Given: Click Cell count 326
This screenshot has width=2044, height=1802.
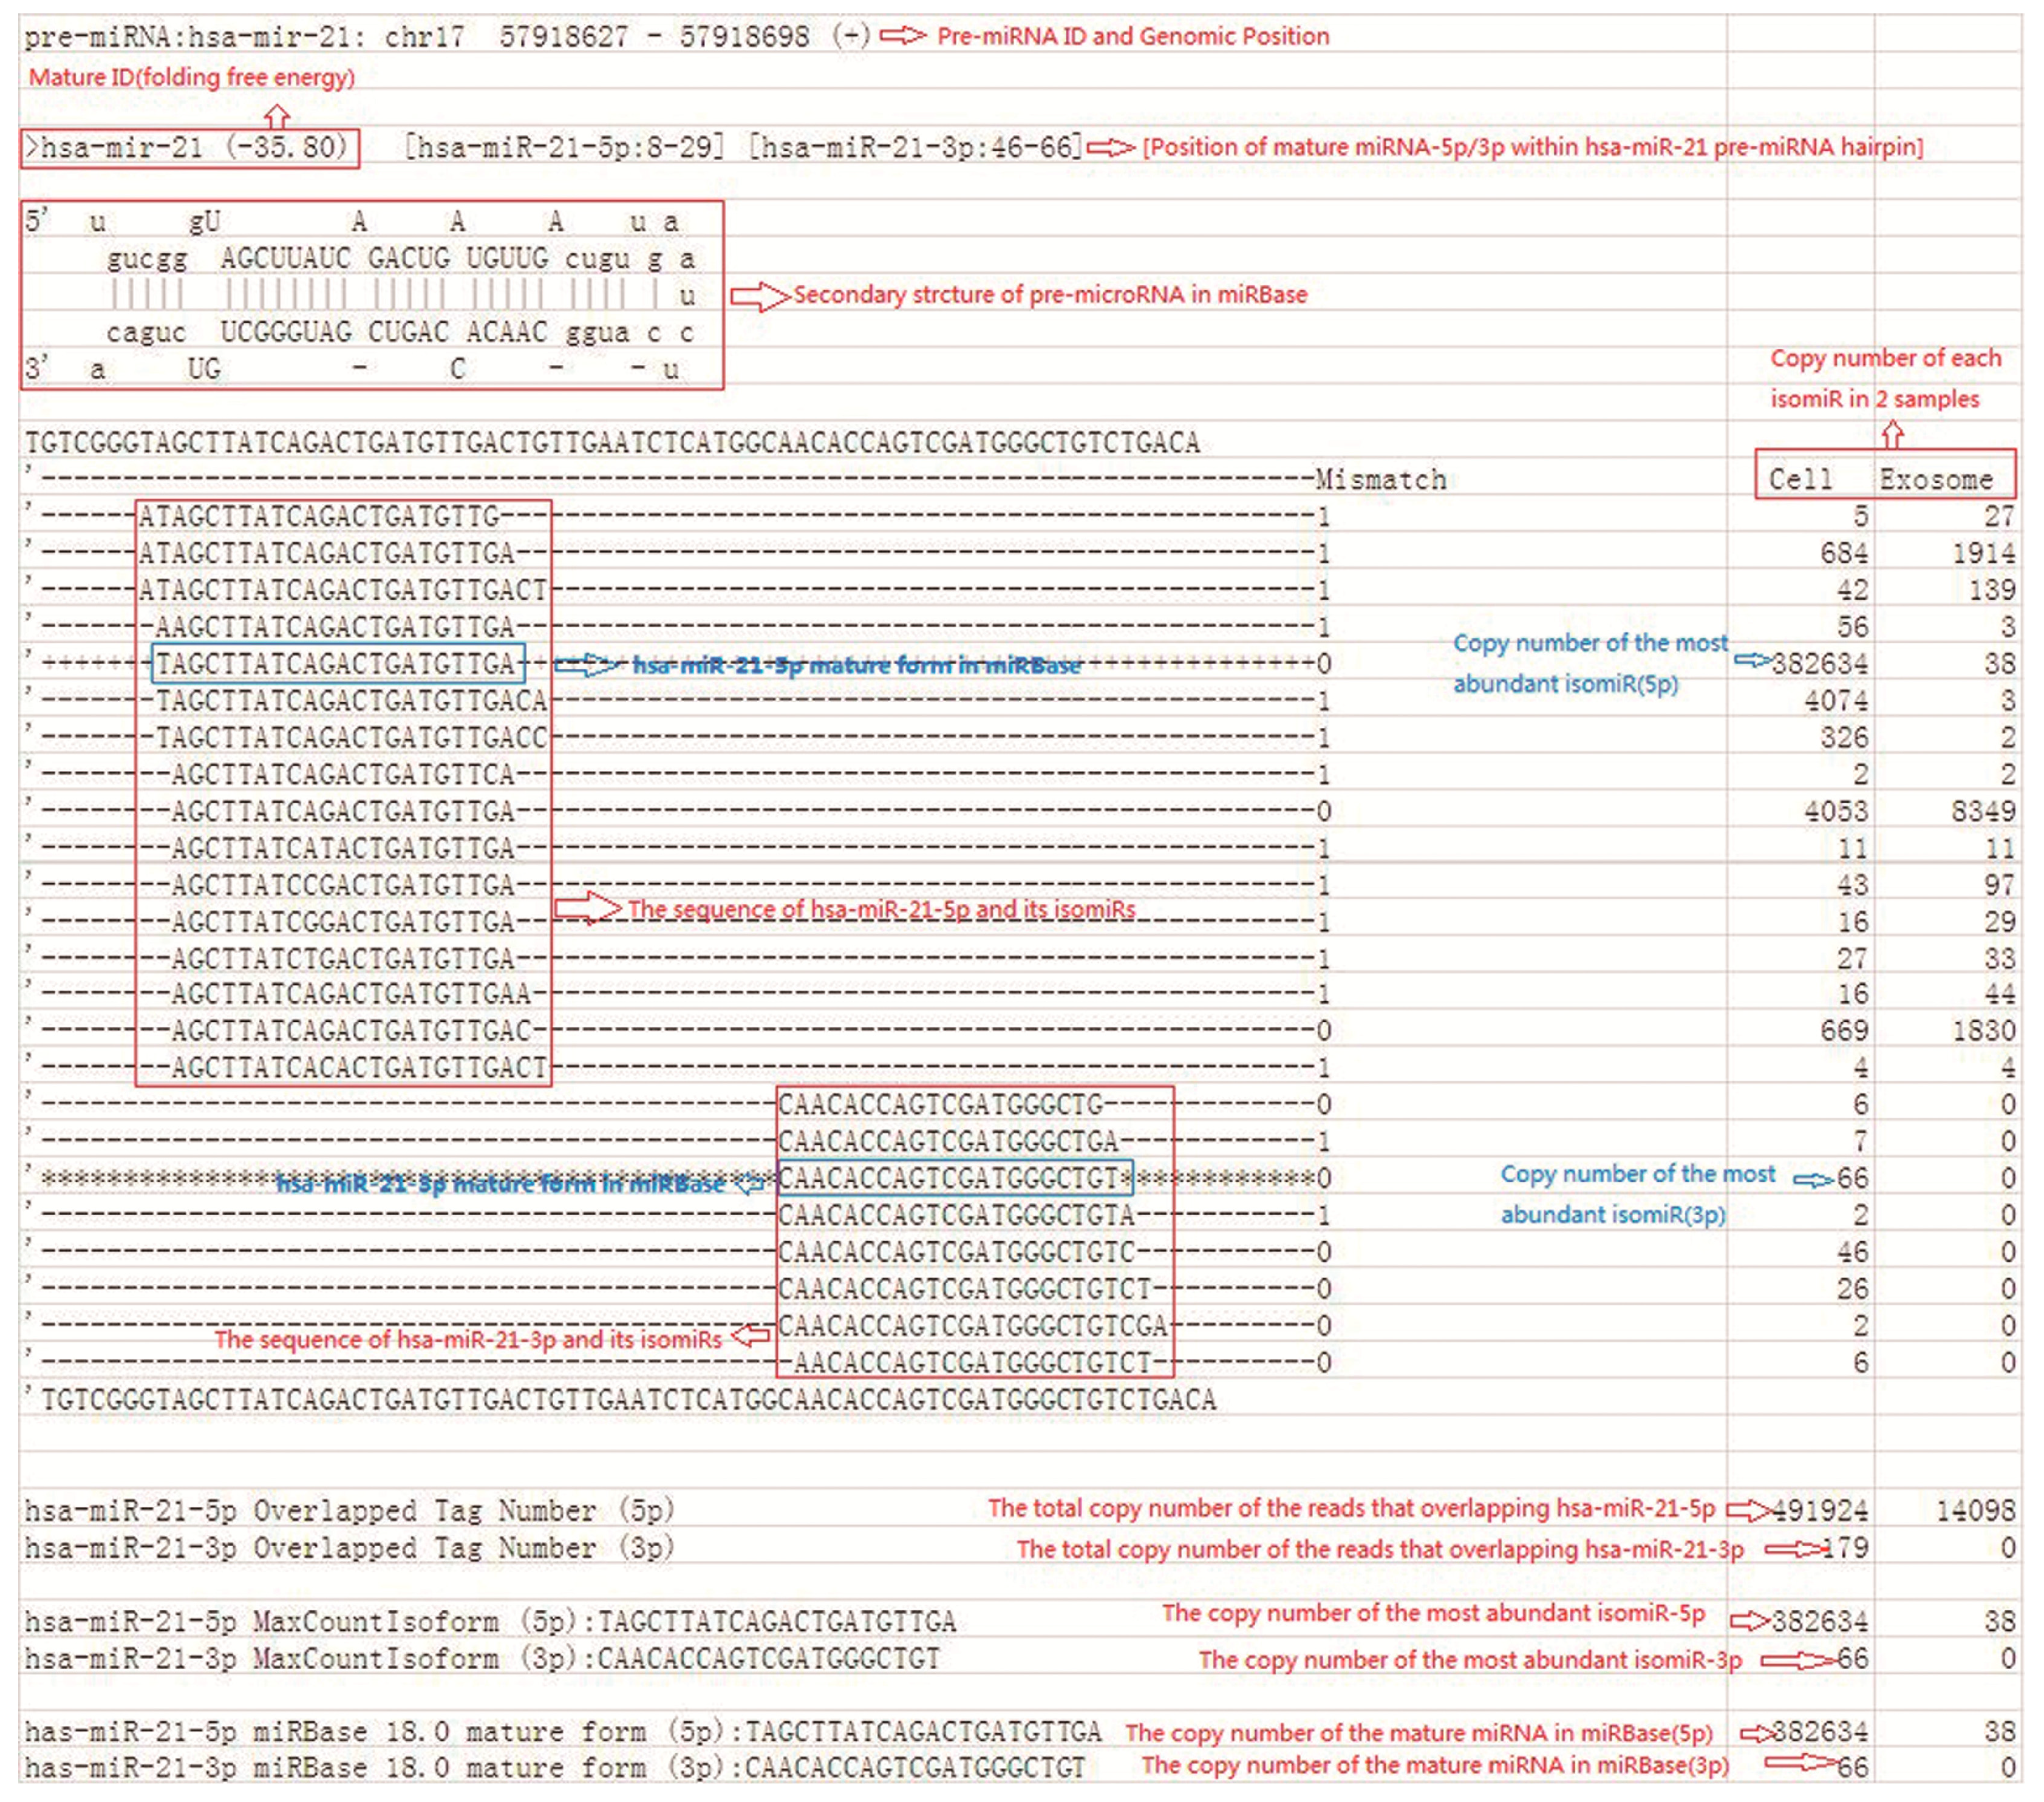Looking at the screenshot, I should click(1844, 738).
